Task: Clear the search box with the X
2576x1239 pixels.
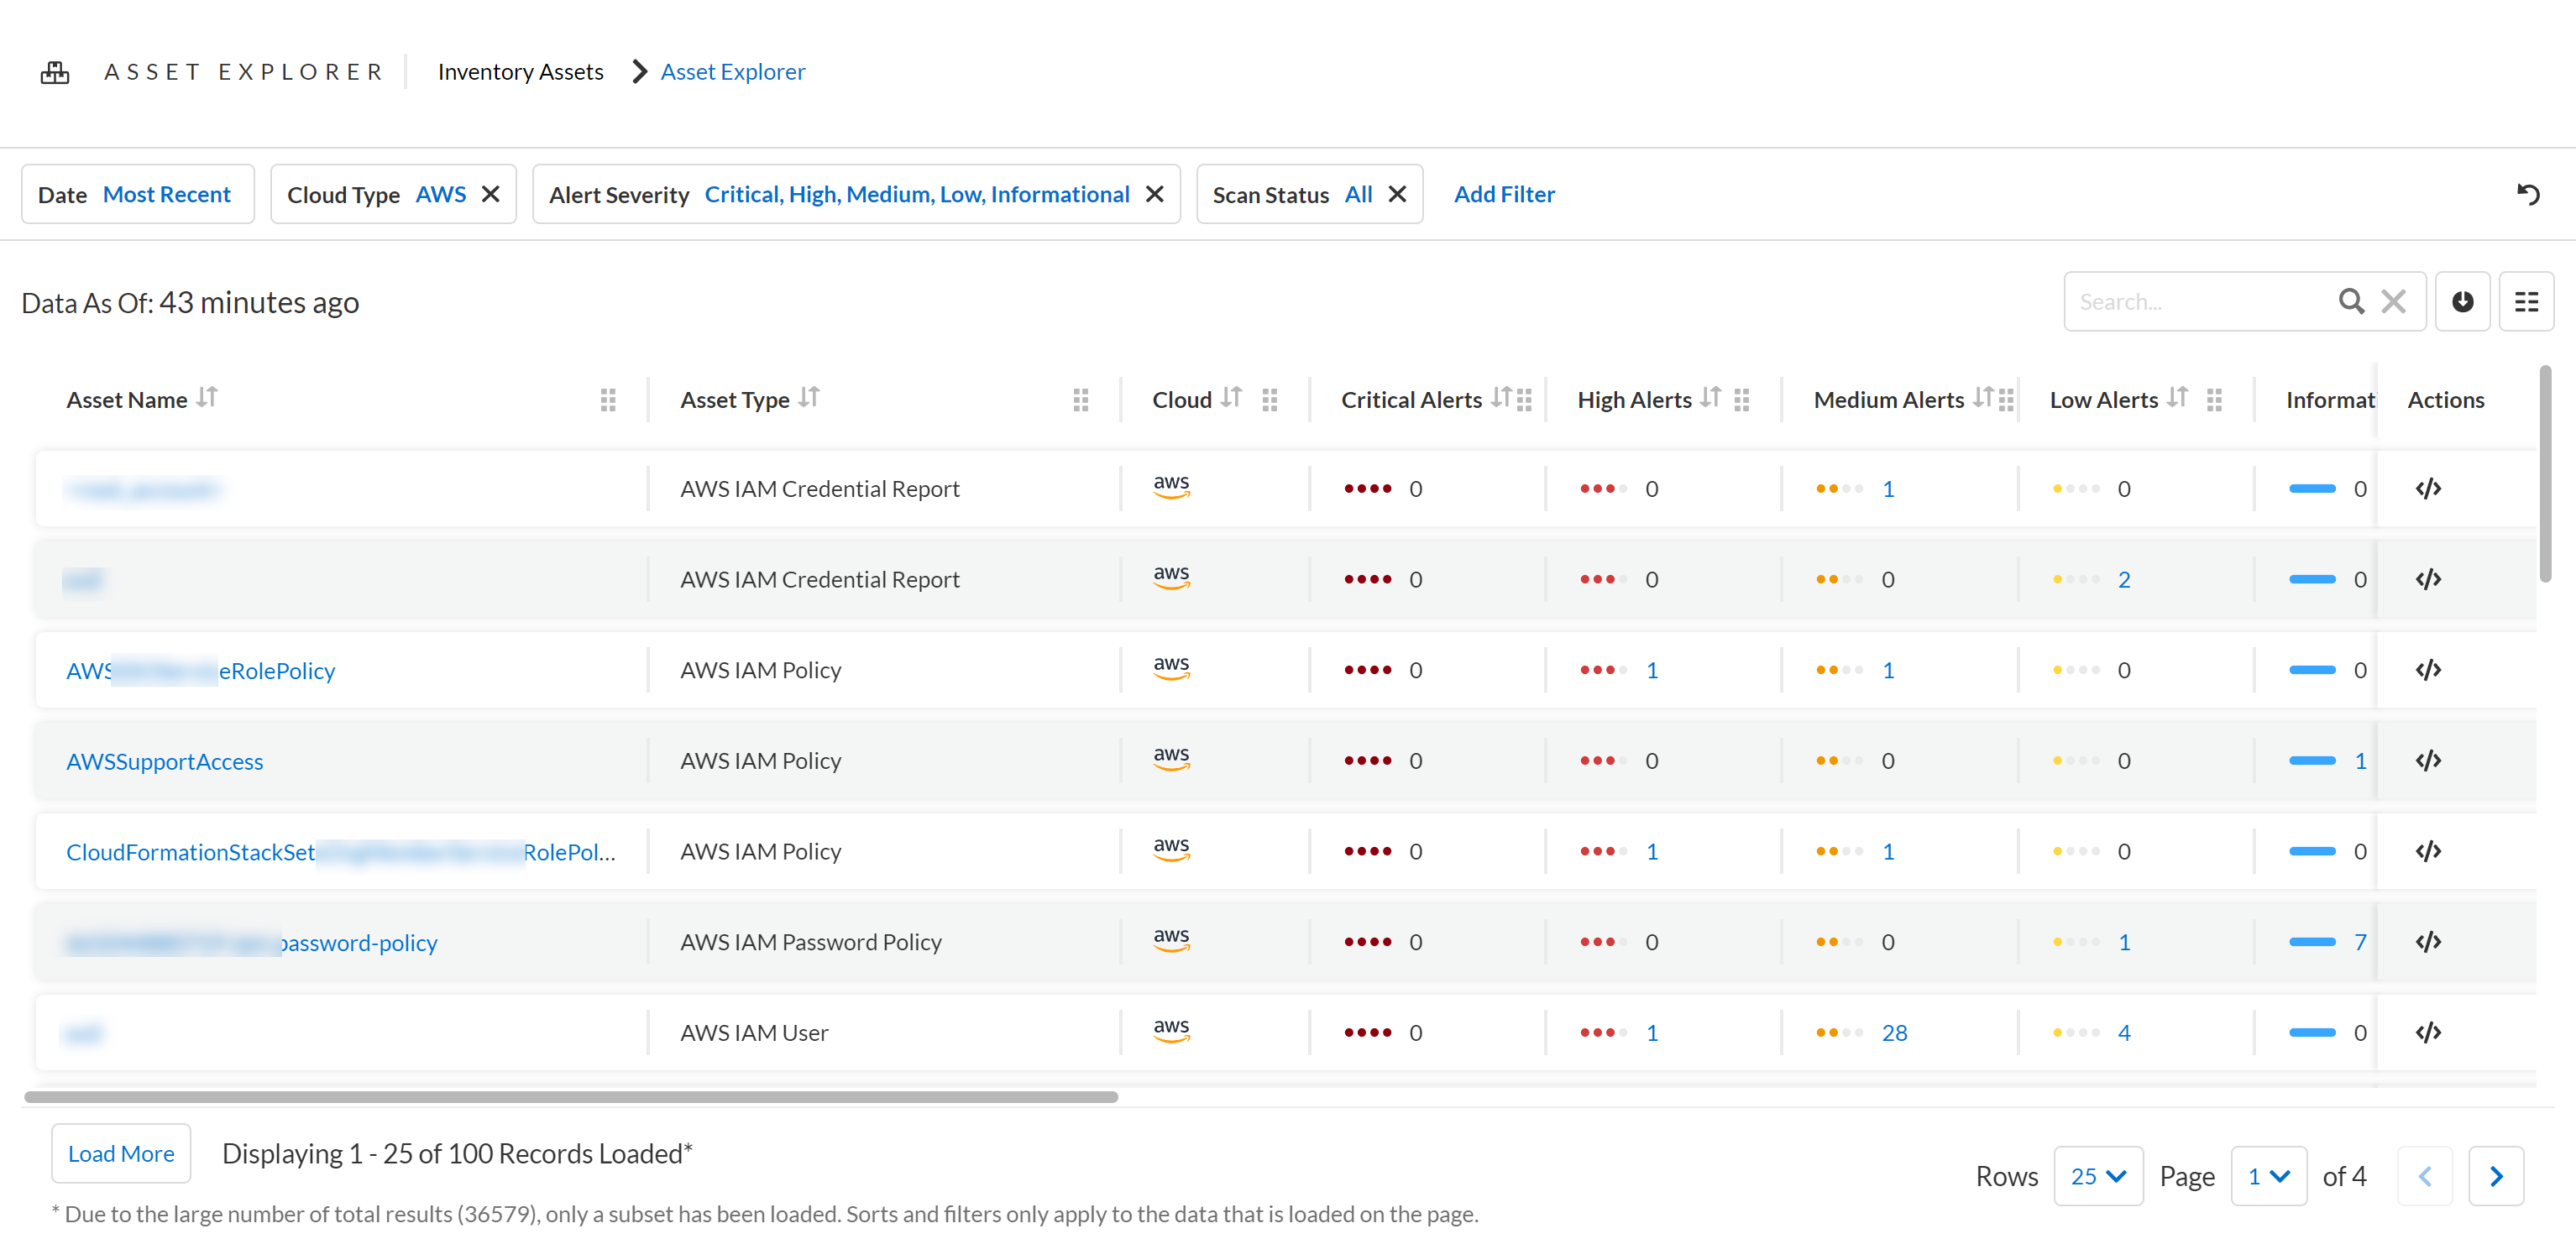Action: pyautogui.click(x=2393, y=301)
